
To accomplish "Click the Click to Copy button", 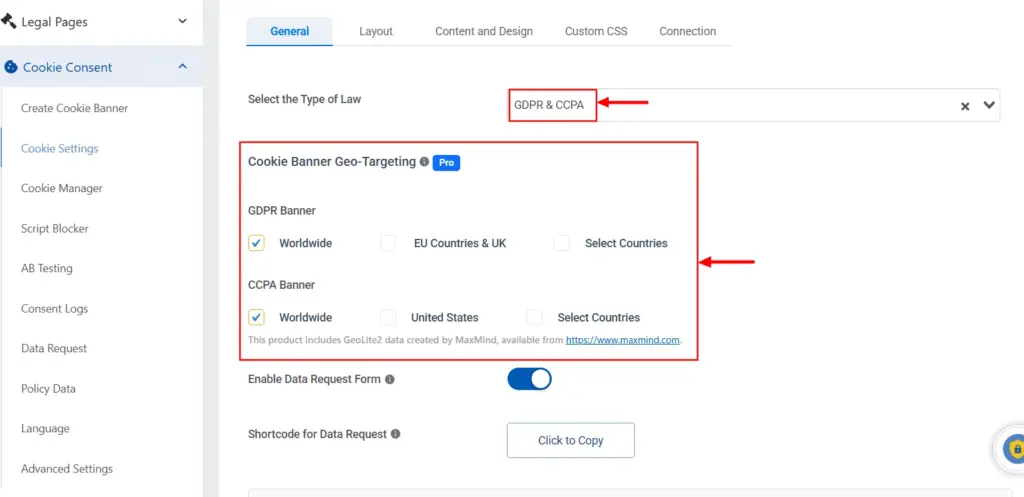I will (x=571, y=440).
